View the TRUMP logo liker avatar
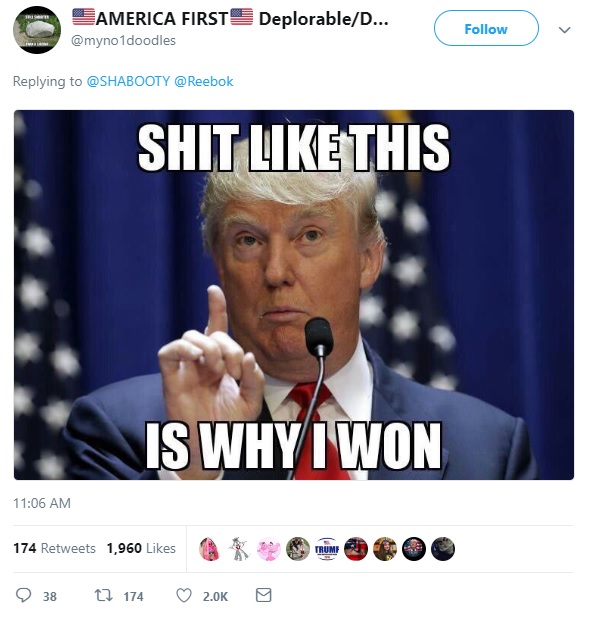The image size is (589, 618). click(x=327, y=549)
